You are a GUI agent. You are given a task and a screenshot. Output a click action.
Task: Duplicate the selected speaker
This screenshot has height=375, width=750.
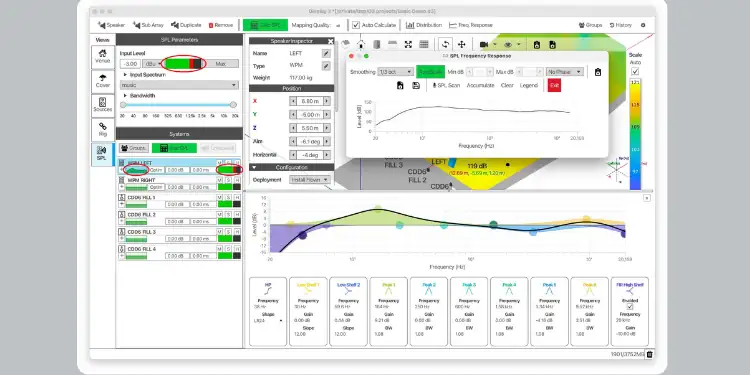point(186,25)
